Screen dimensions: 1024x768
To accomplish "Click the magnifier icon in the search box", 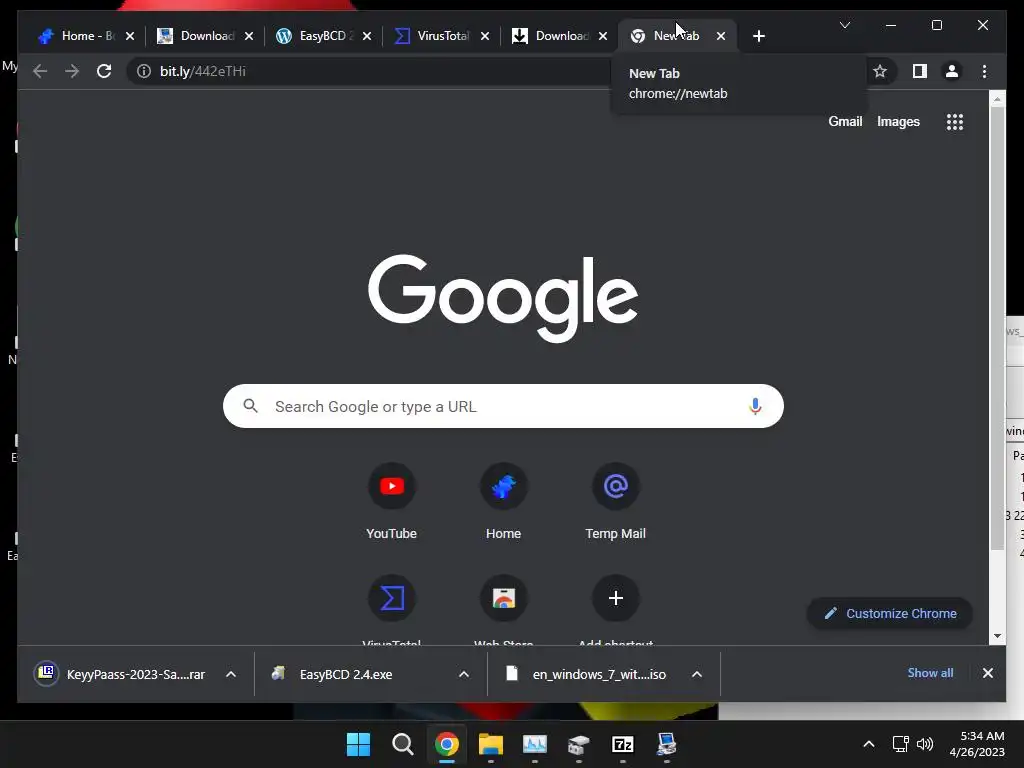I will [x=250, y=406].
